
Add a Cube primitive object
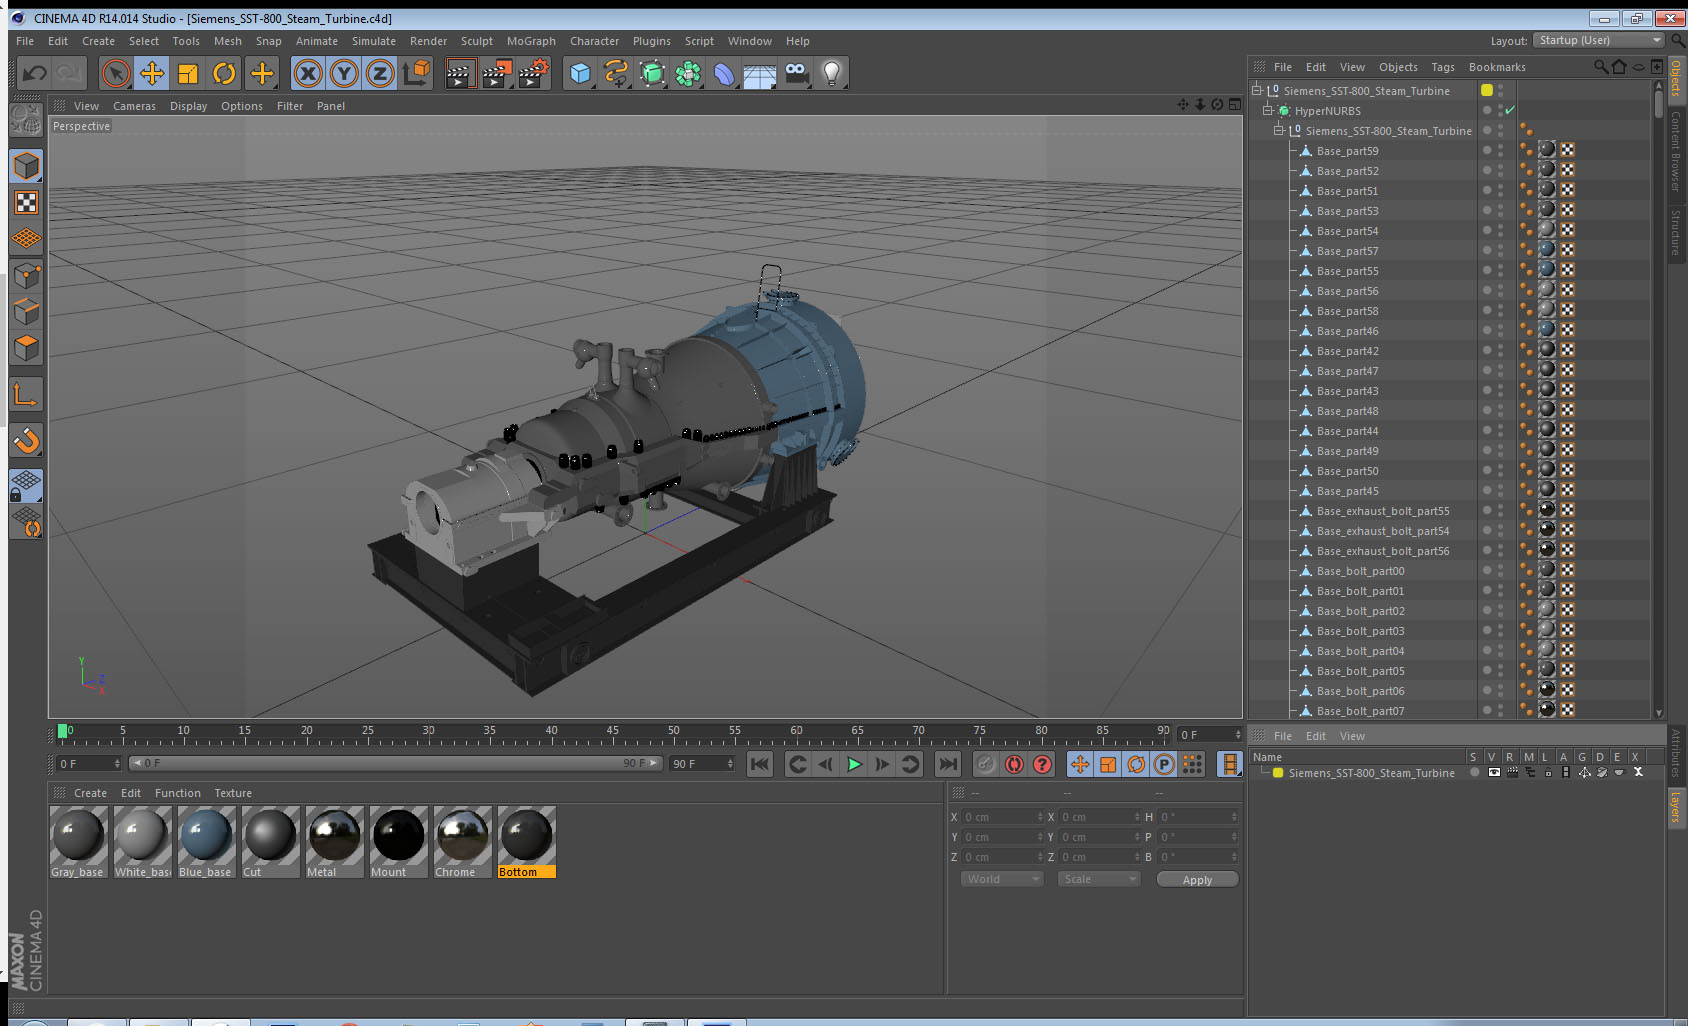[580, 73]
